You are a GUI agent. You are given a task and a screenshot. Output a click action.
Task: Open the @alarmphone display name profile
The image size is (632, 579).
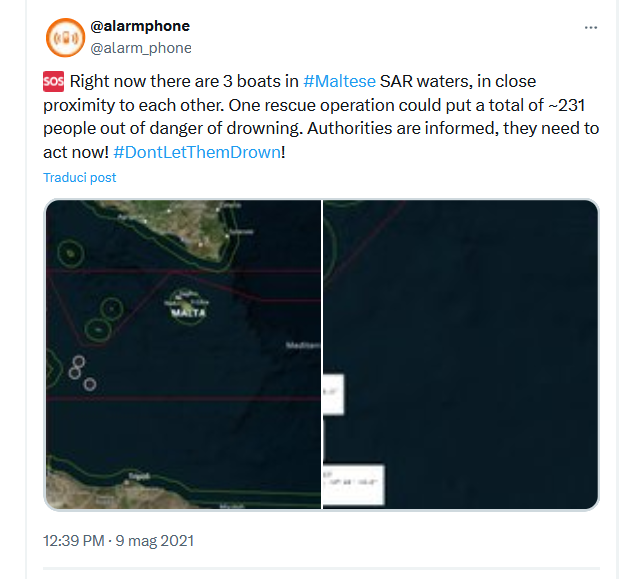140,26
